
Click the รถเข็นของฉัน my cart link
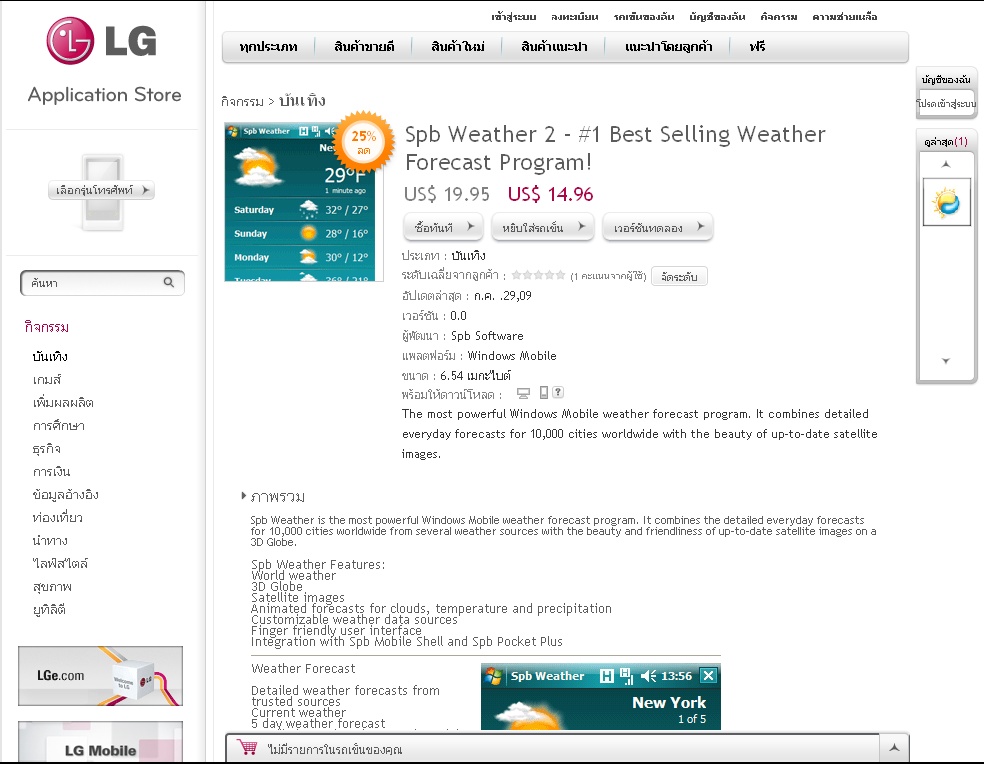coord(644,17)
